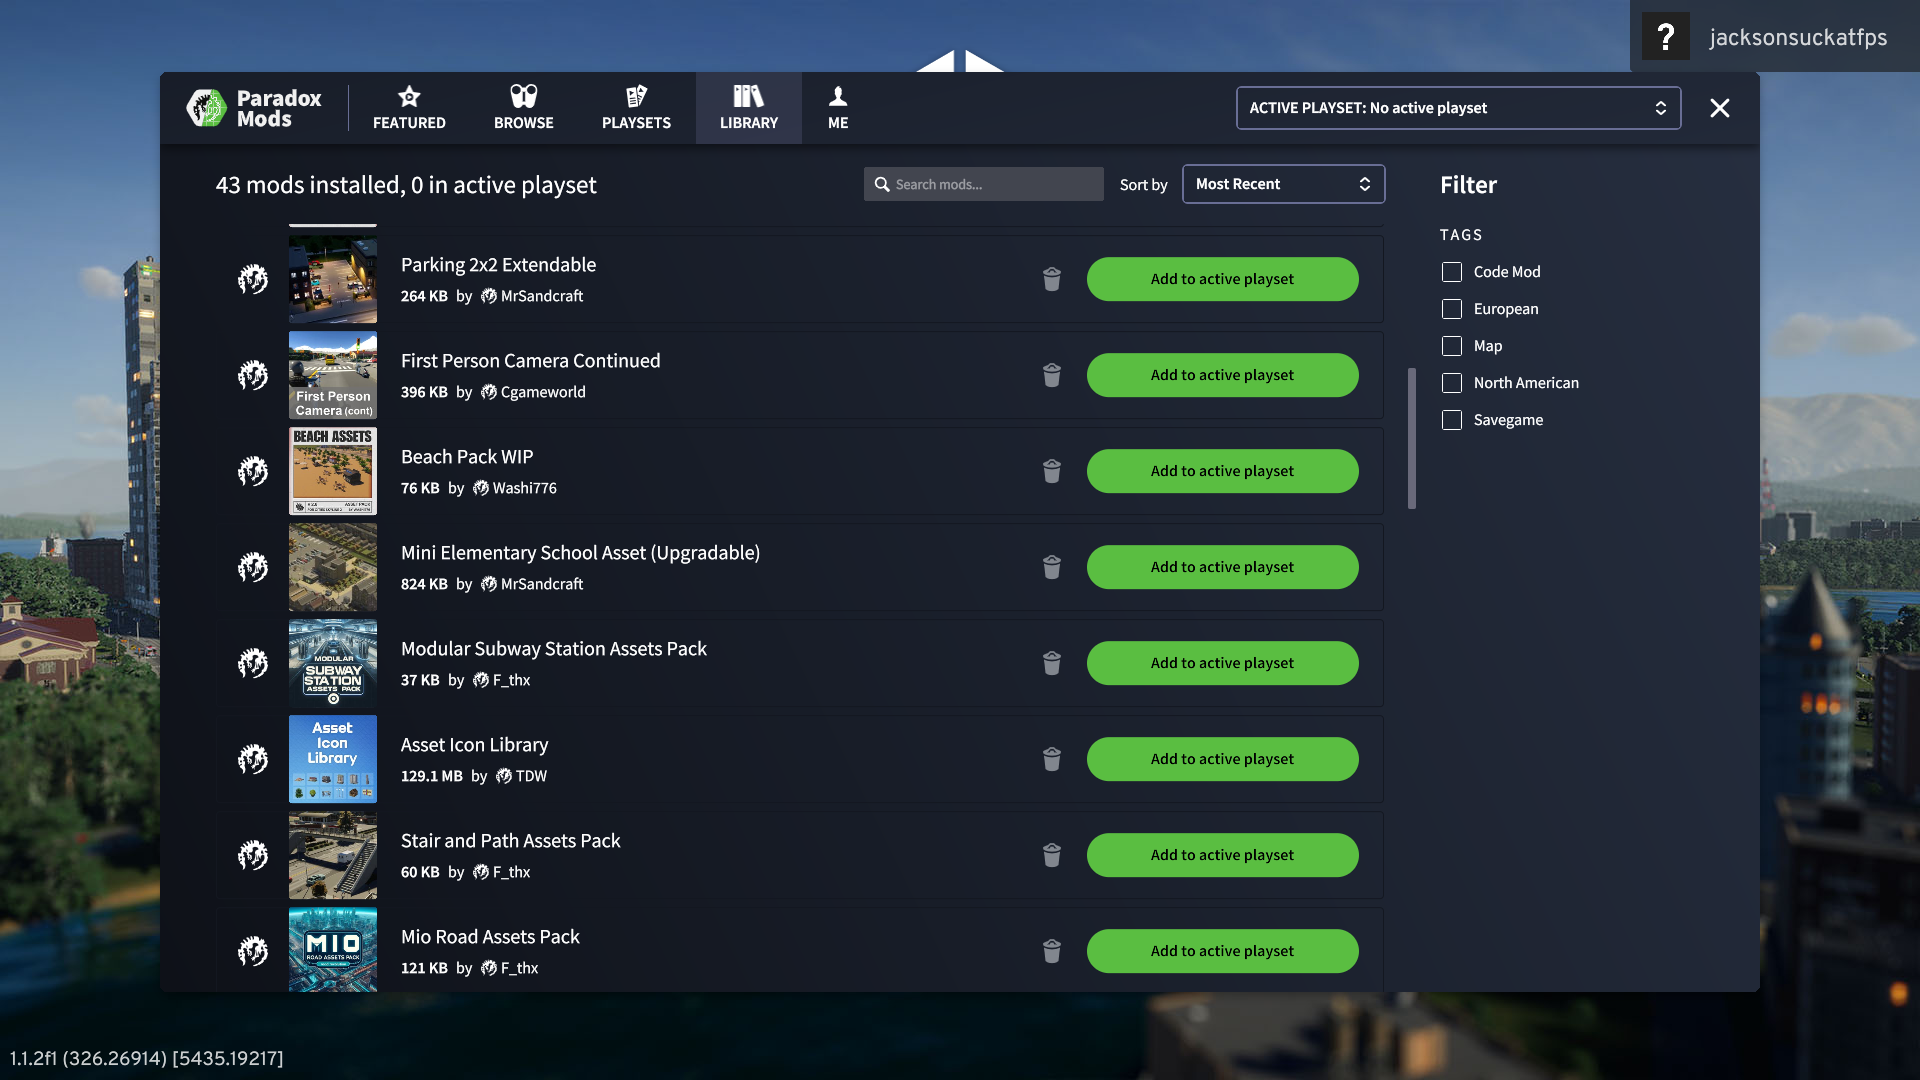1920x1080 pixels.
Task: Toggle the Map tag checkbox
Action: [x=1452, y=346]
